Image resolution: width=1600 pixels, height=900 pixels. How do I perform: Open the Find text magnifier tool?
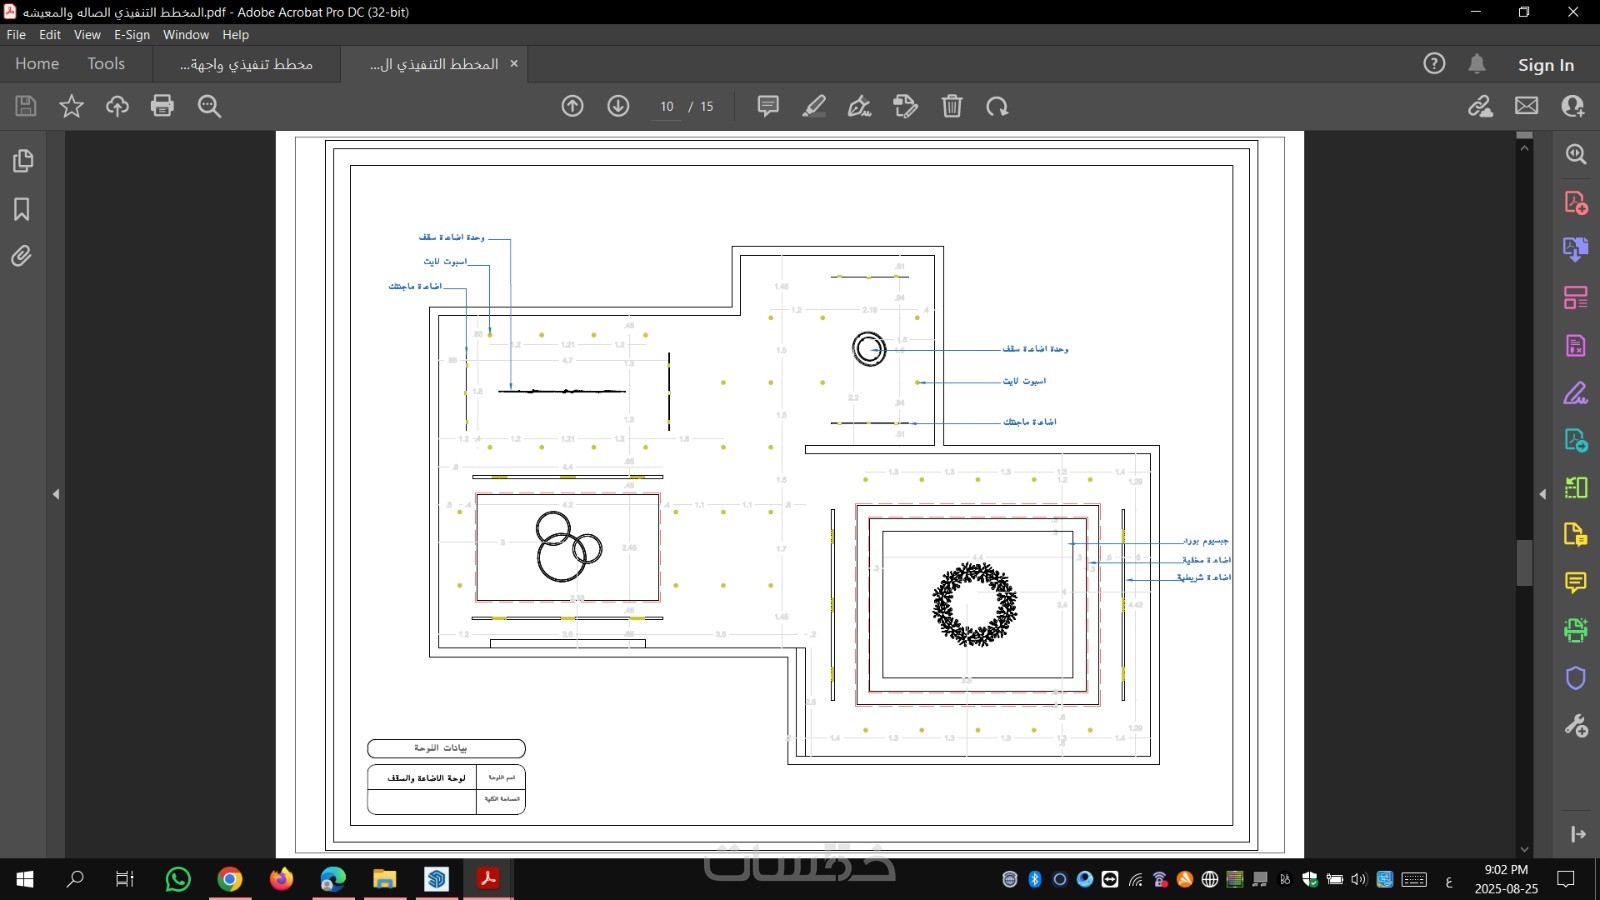(x=209, y=106)
